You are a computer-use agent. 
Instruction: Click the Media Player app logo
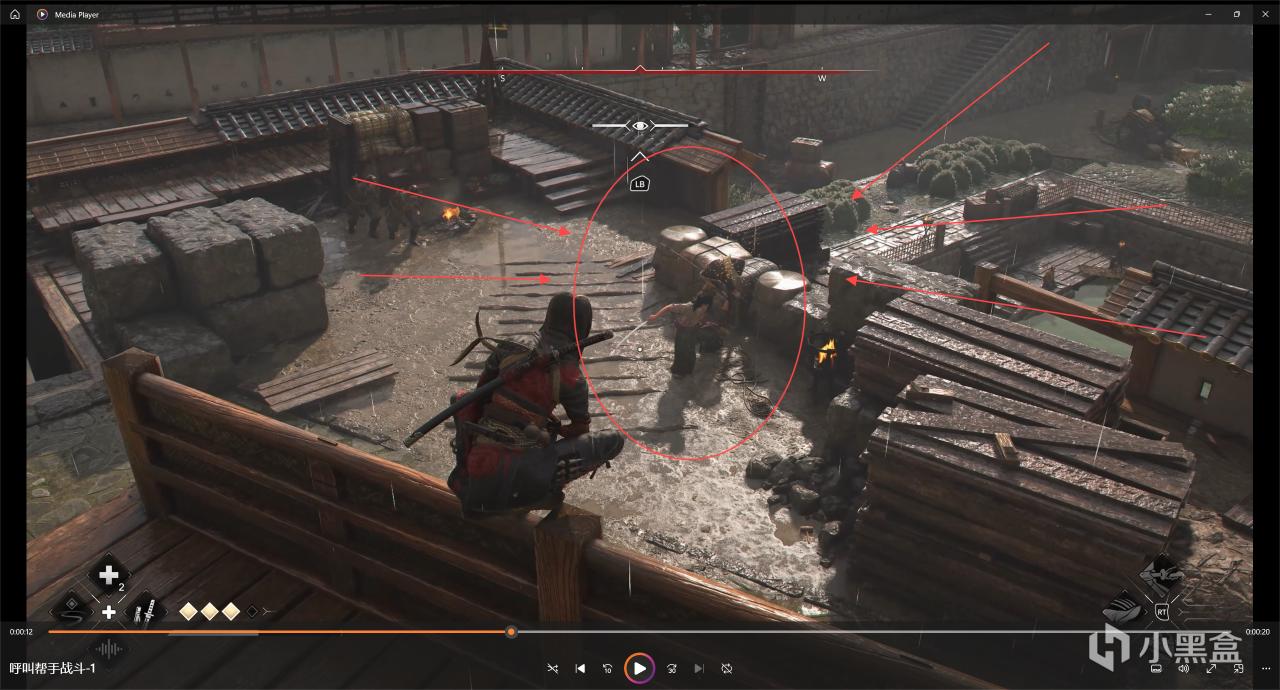pyautogui.click(x=42, y=14)
